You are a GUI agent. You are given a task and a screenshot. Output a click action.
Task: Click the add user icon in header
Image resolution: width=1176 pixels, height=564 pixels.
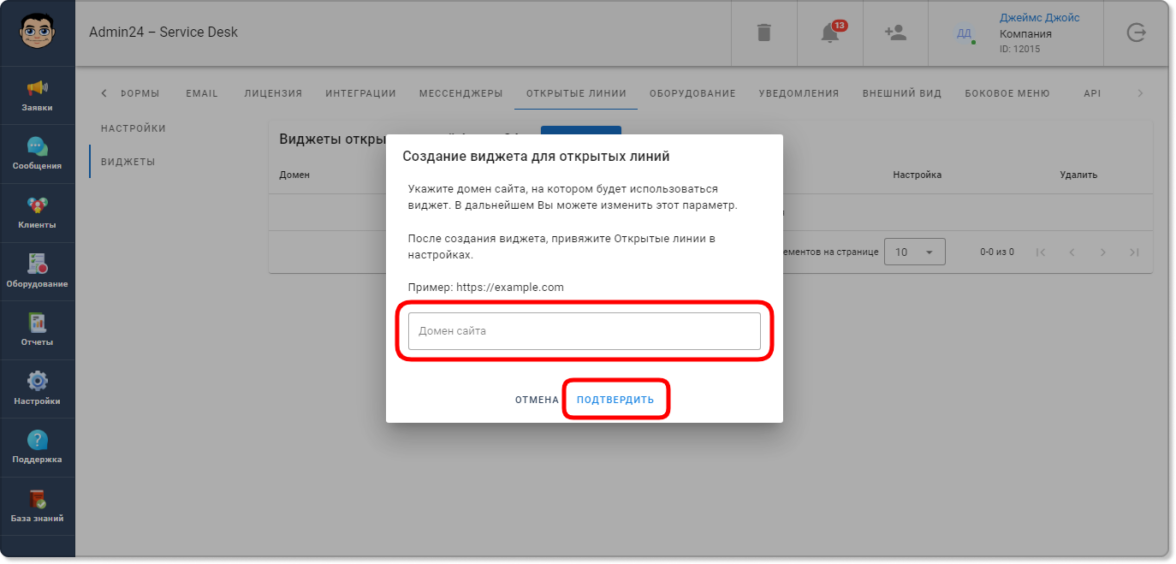896,32
